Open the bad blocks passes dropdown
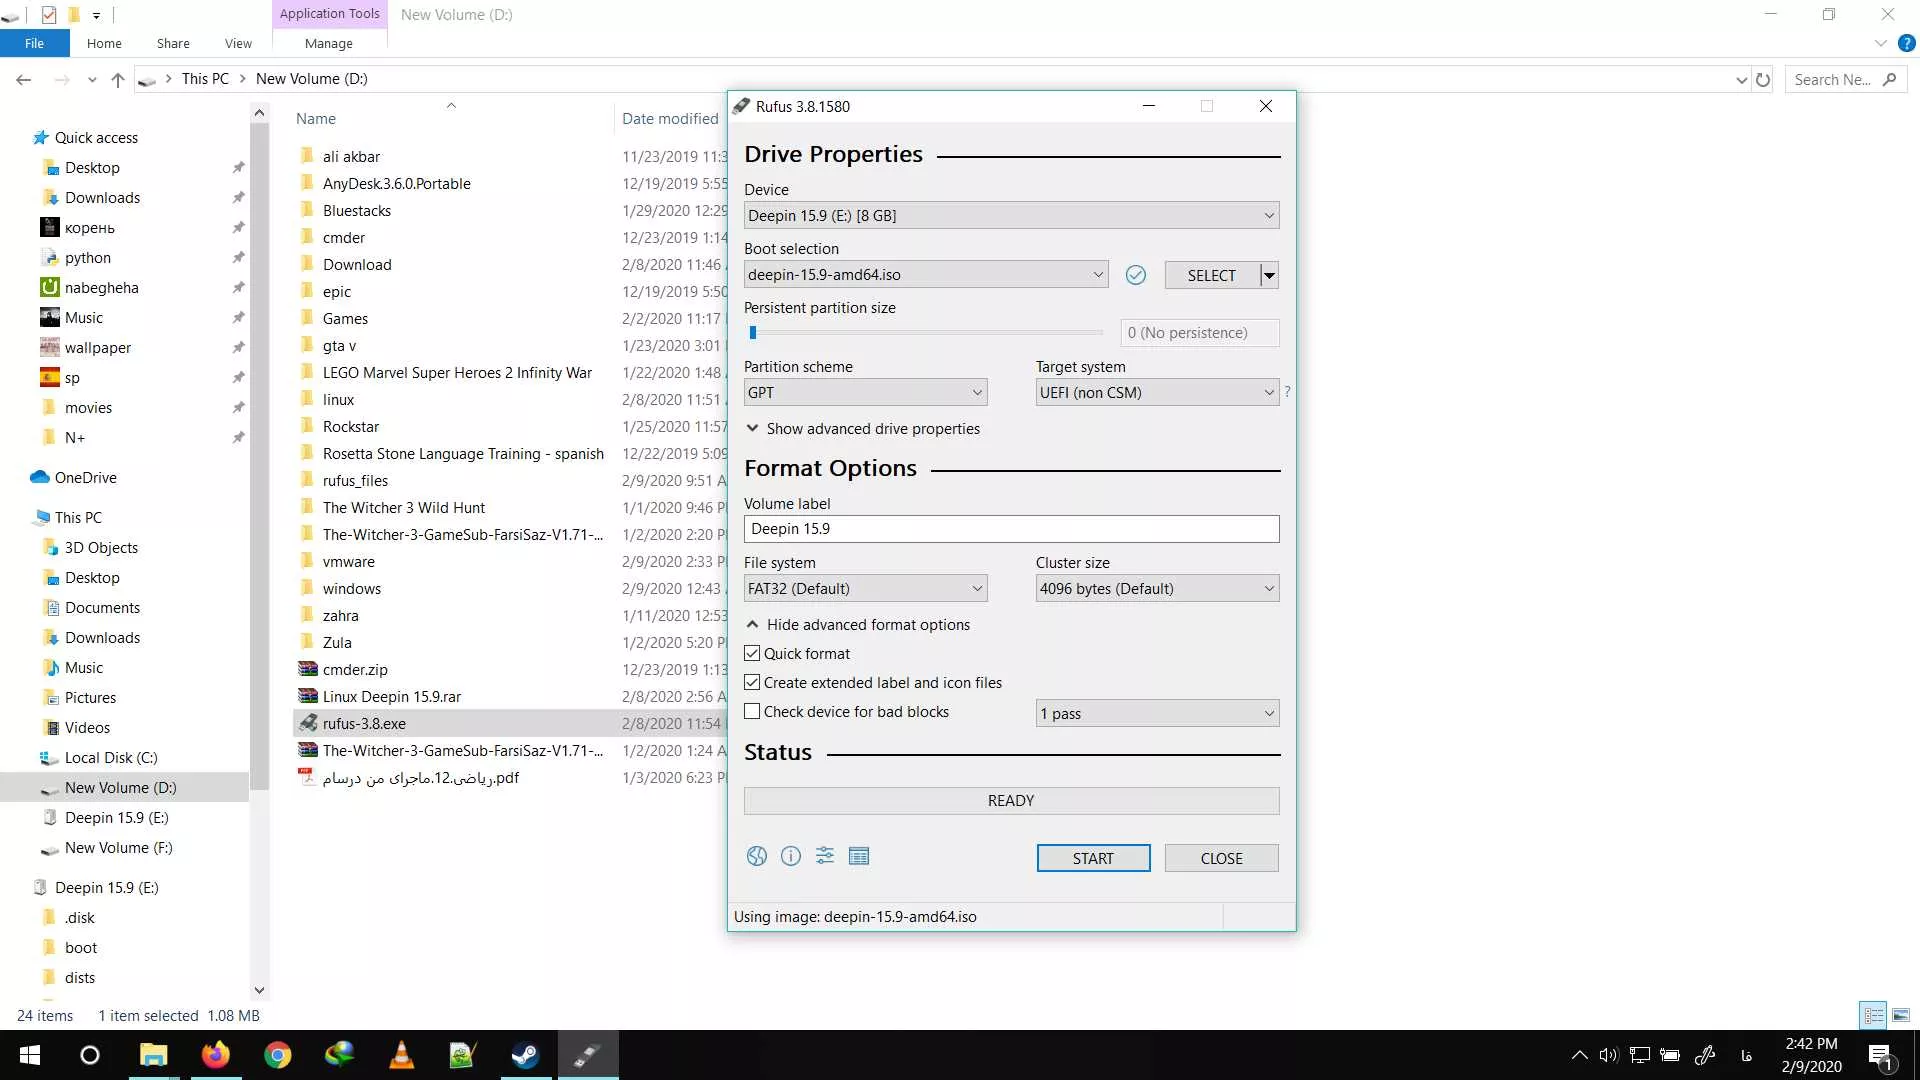The width and height of the screenshot is (1920, 1080). point(1157,713)
